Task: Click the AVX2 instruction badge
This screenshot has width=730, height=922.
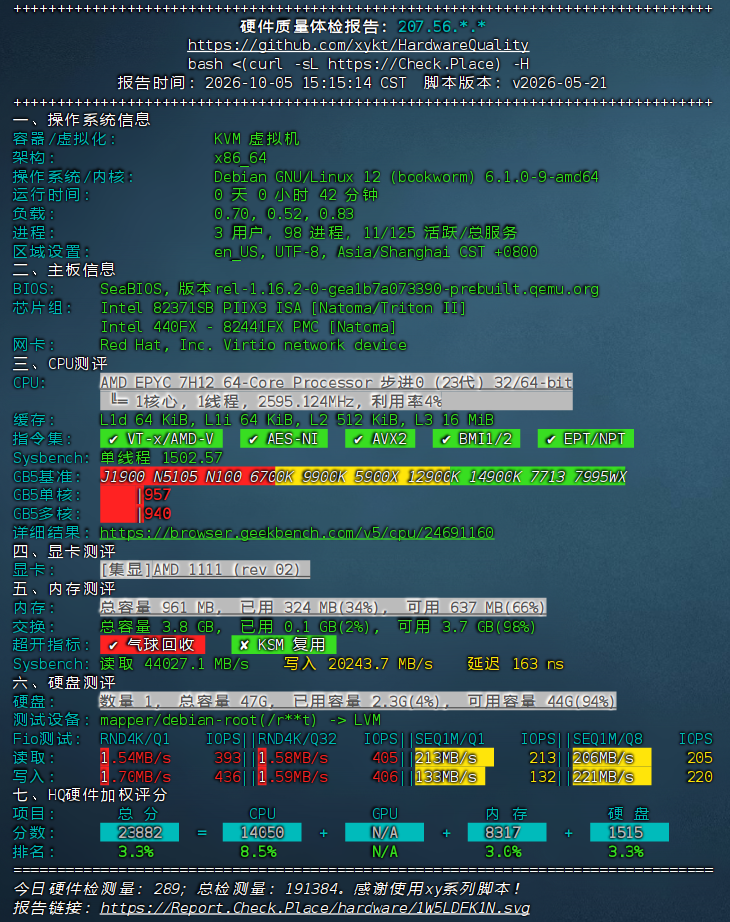Action: 380,439
